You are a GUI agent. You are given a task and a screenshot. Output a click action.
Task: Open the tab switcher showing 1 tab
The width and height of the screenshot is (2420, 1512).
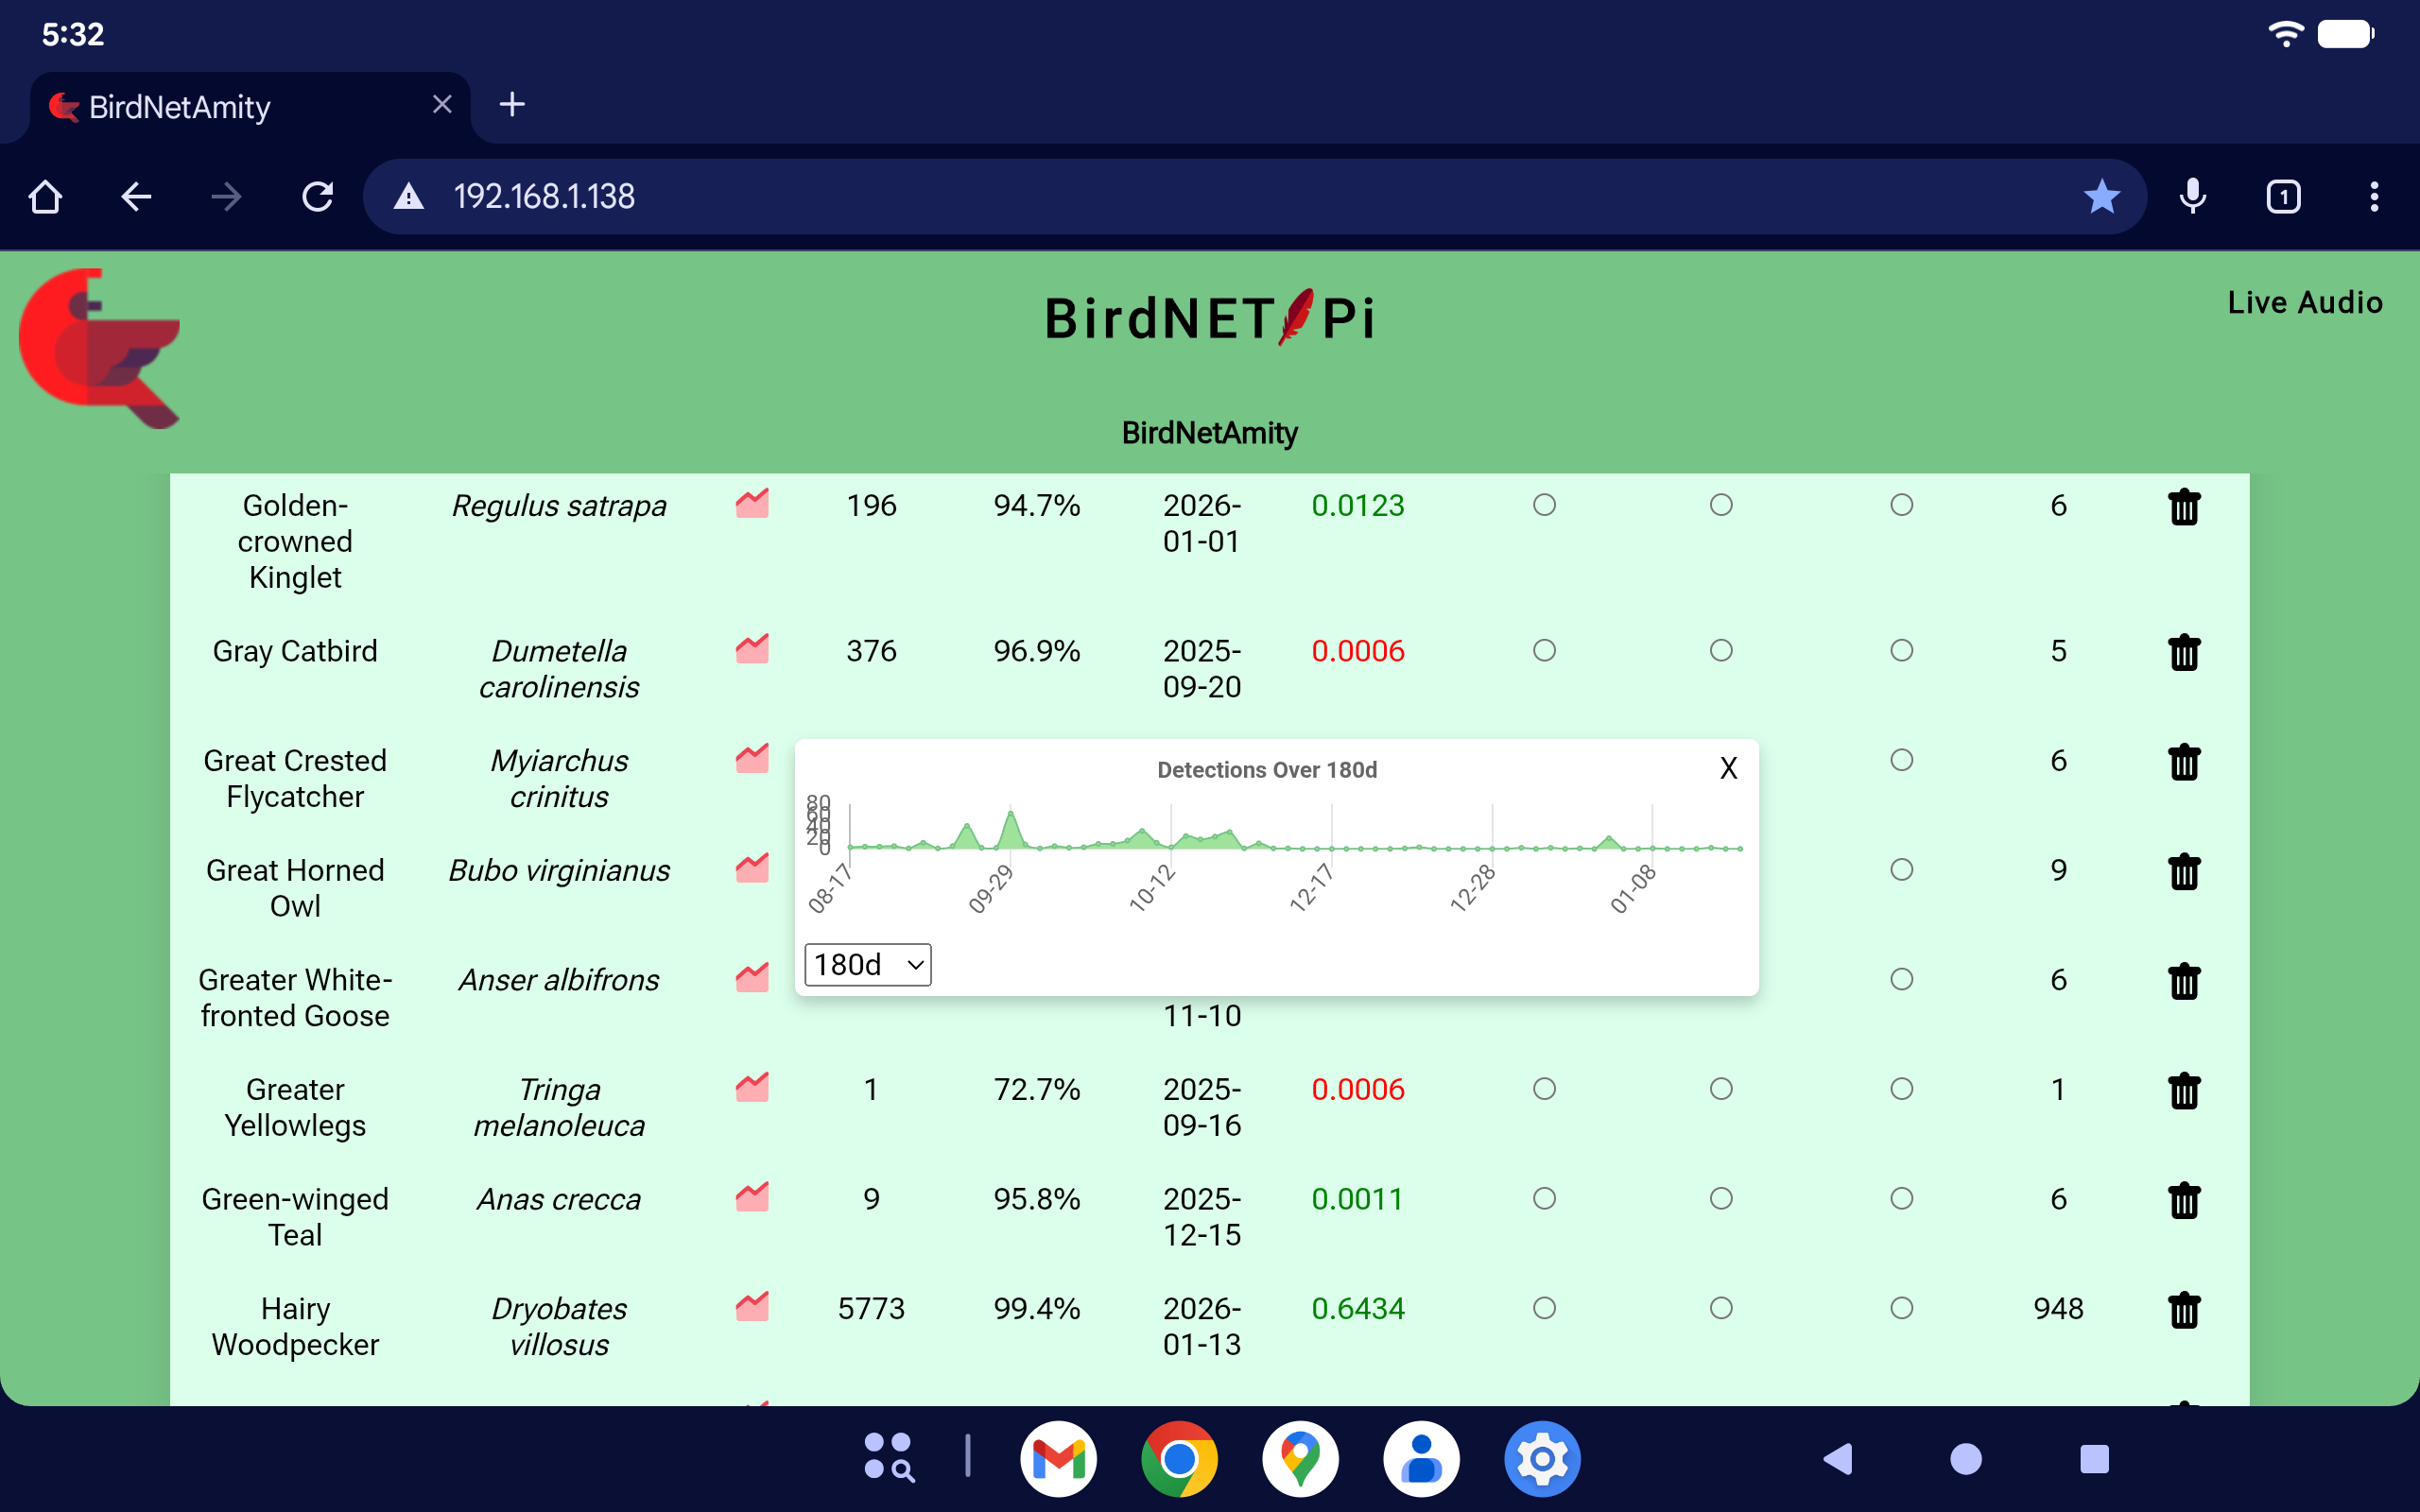[2283, 196]
